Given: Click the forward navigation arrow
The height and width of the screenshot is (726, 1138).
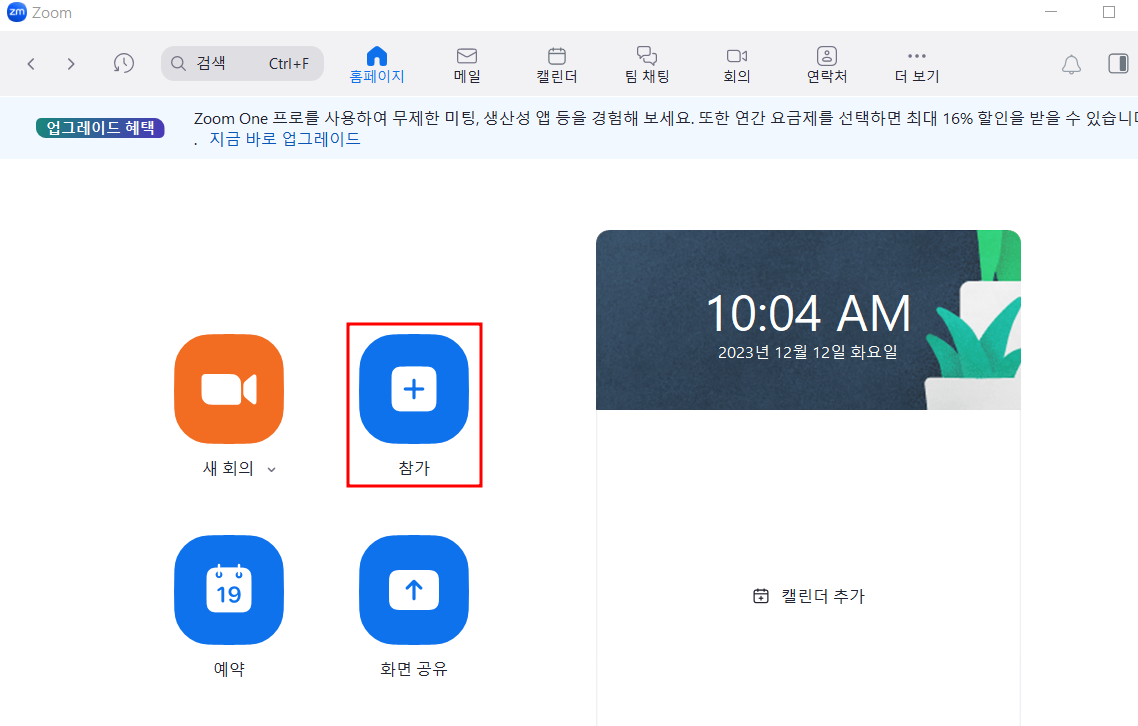Looking at the screenshot, I should (x=70, y=64).
